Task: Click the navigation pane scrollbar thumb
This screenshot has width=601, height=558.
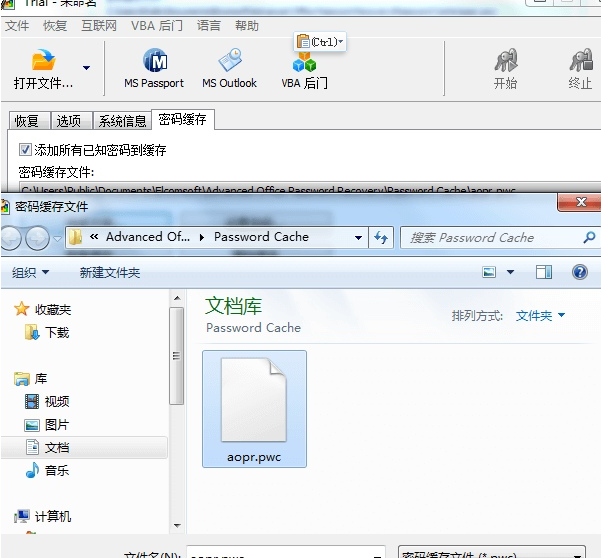Action: pos(176,356)
